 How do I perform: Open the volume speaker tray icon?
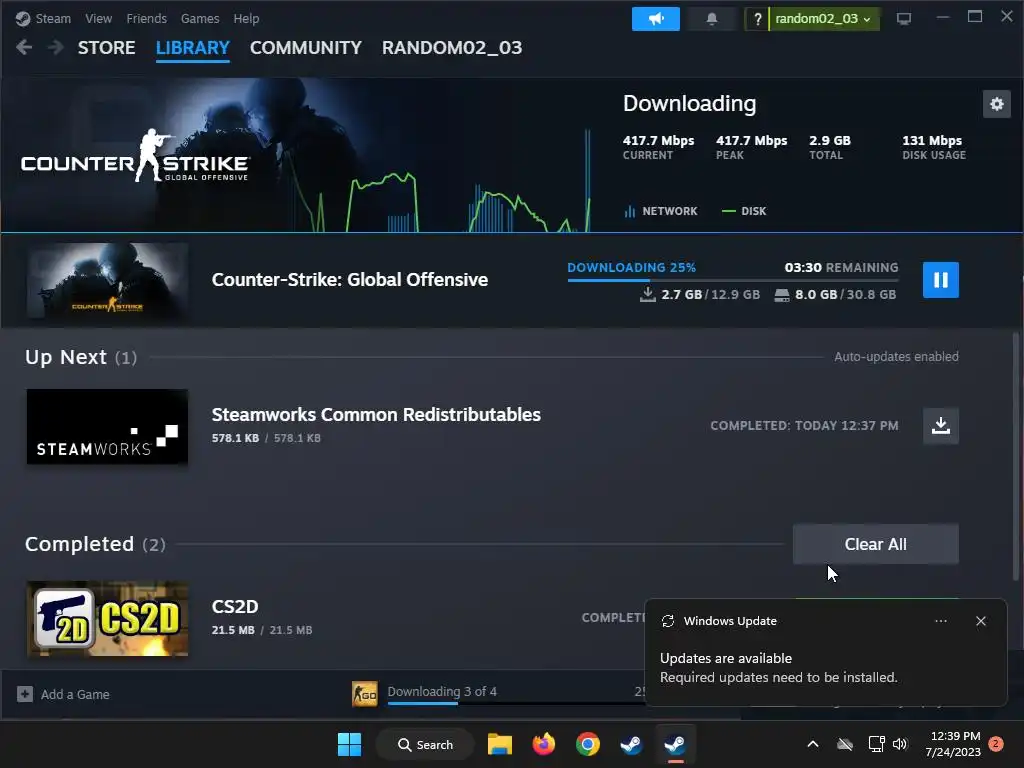pos(900,744)
